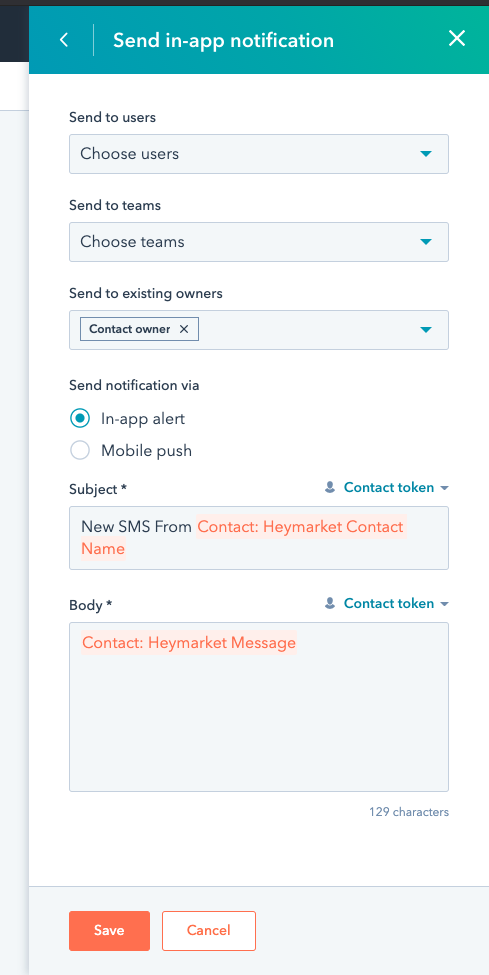489x975 pixels.
Task: Save the notification settings
Action: tap(109, 930)
